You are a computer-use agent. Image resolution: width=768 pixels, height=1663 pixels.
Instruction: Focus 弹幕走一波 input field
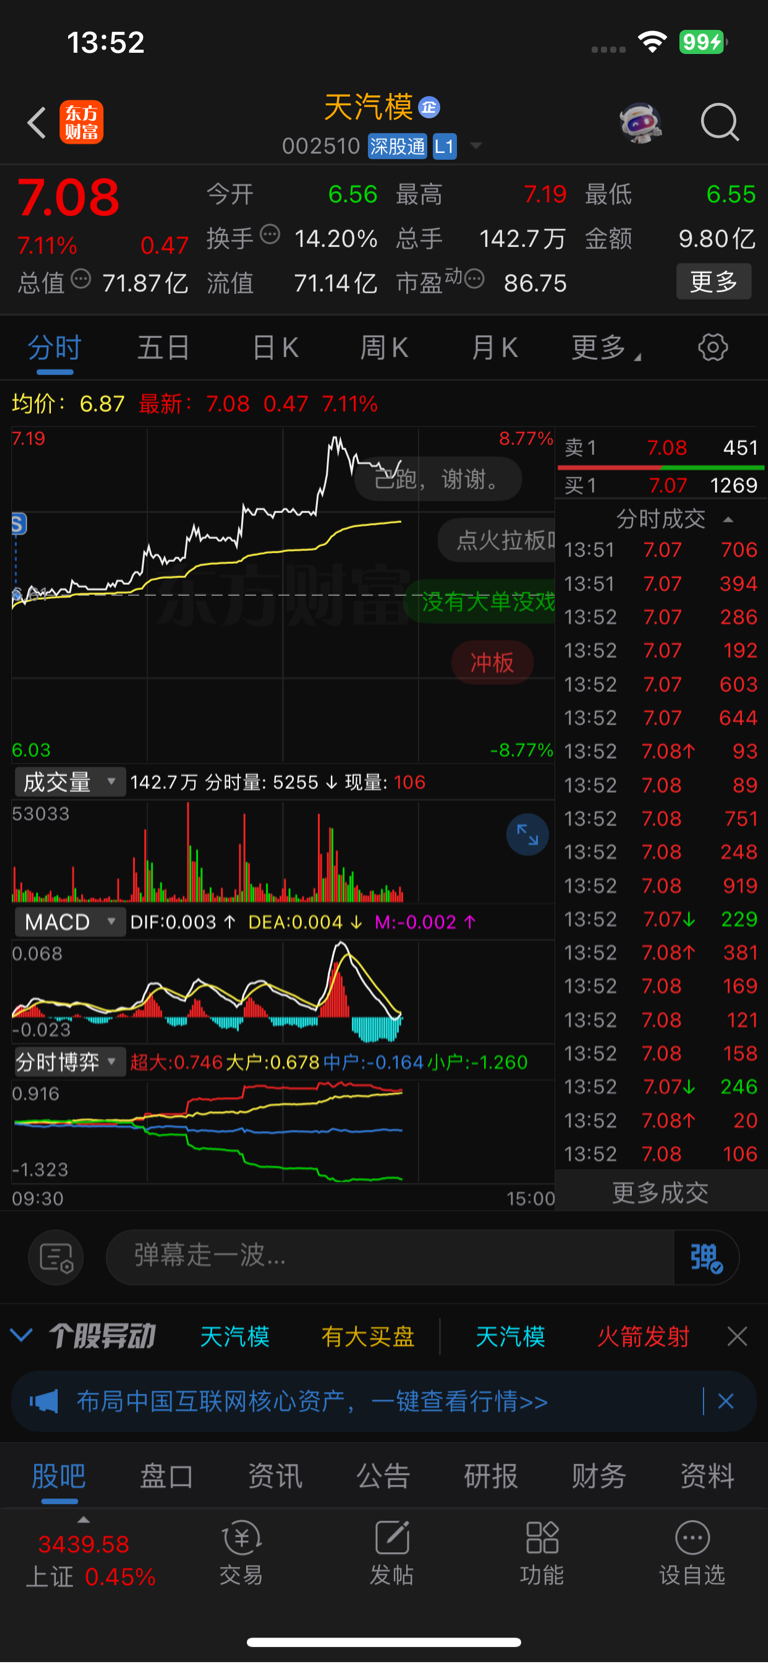[x=390, y=1257]
